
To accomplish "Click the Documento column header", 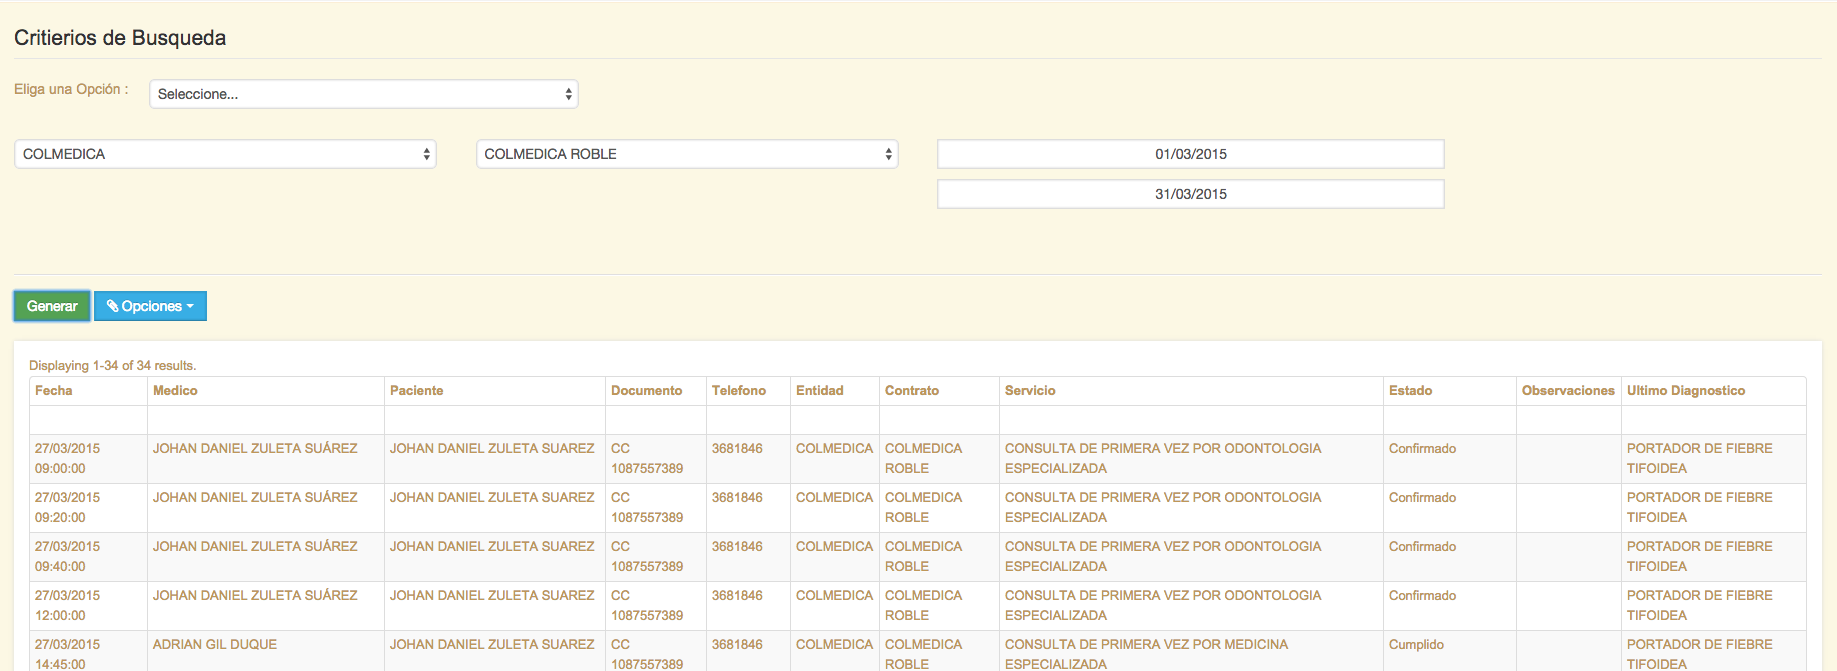I will coord(646,391).
